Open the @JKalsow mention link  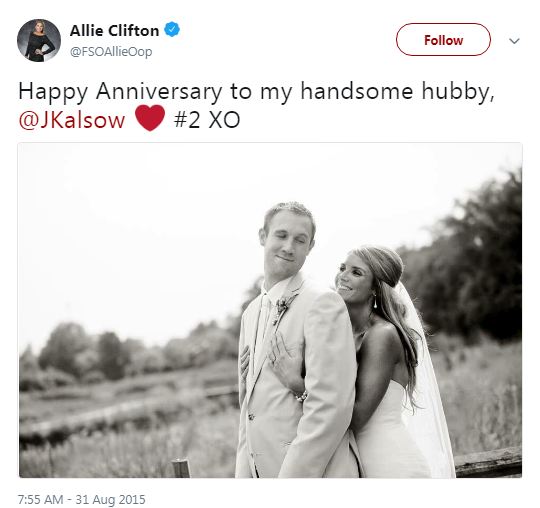72,120
